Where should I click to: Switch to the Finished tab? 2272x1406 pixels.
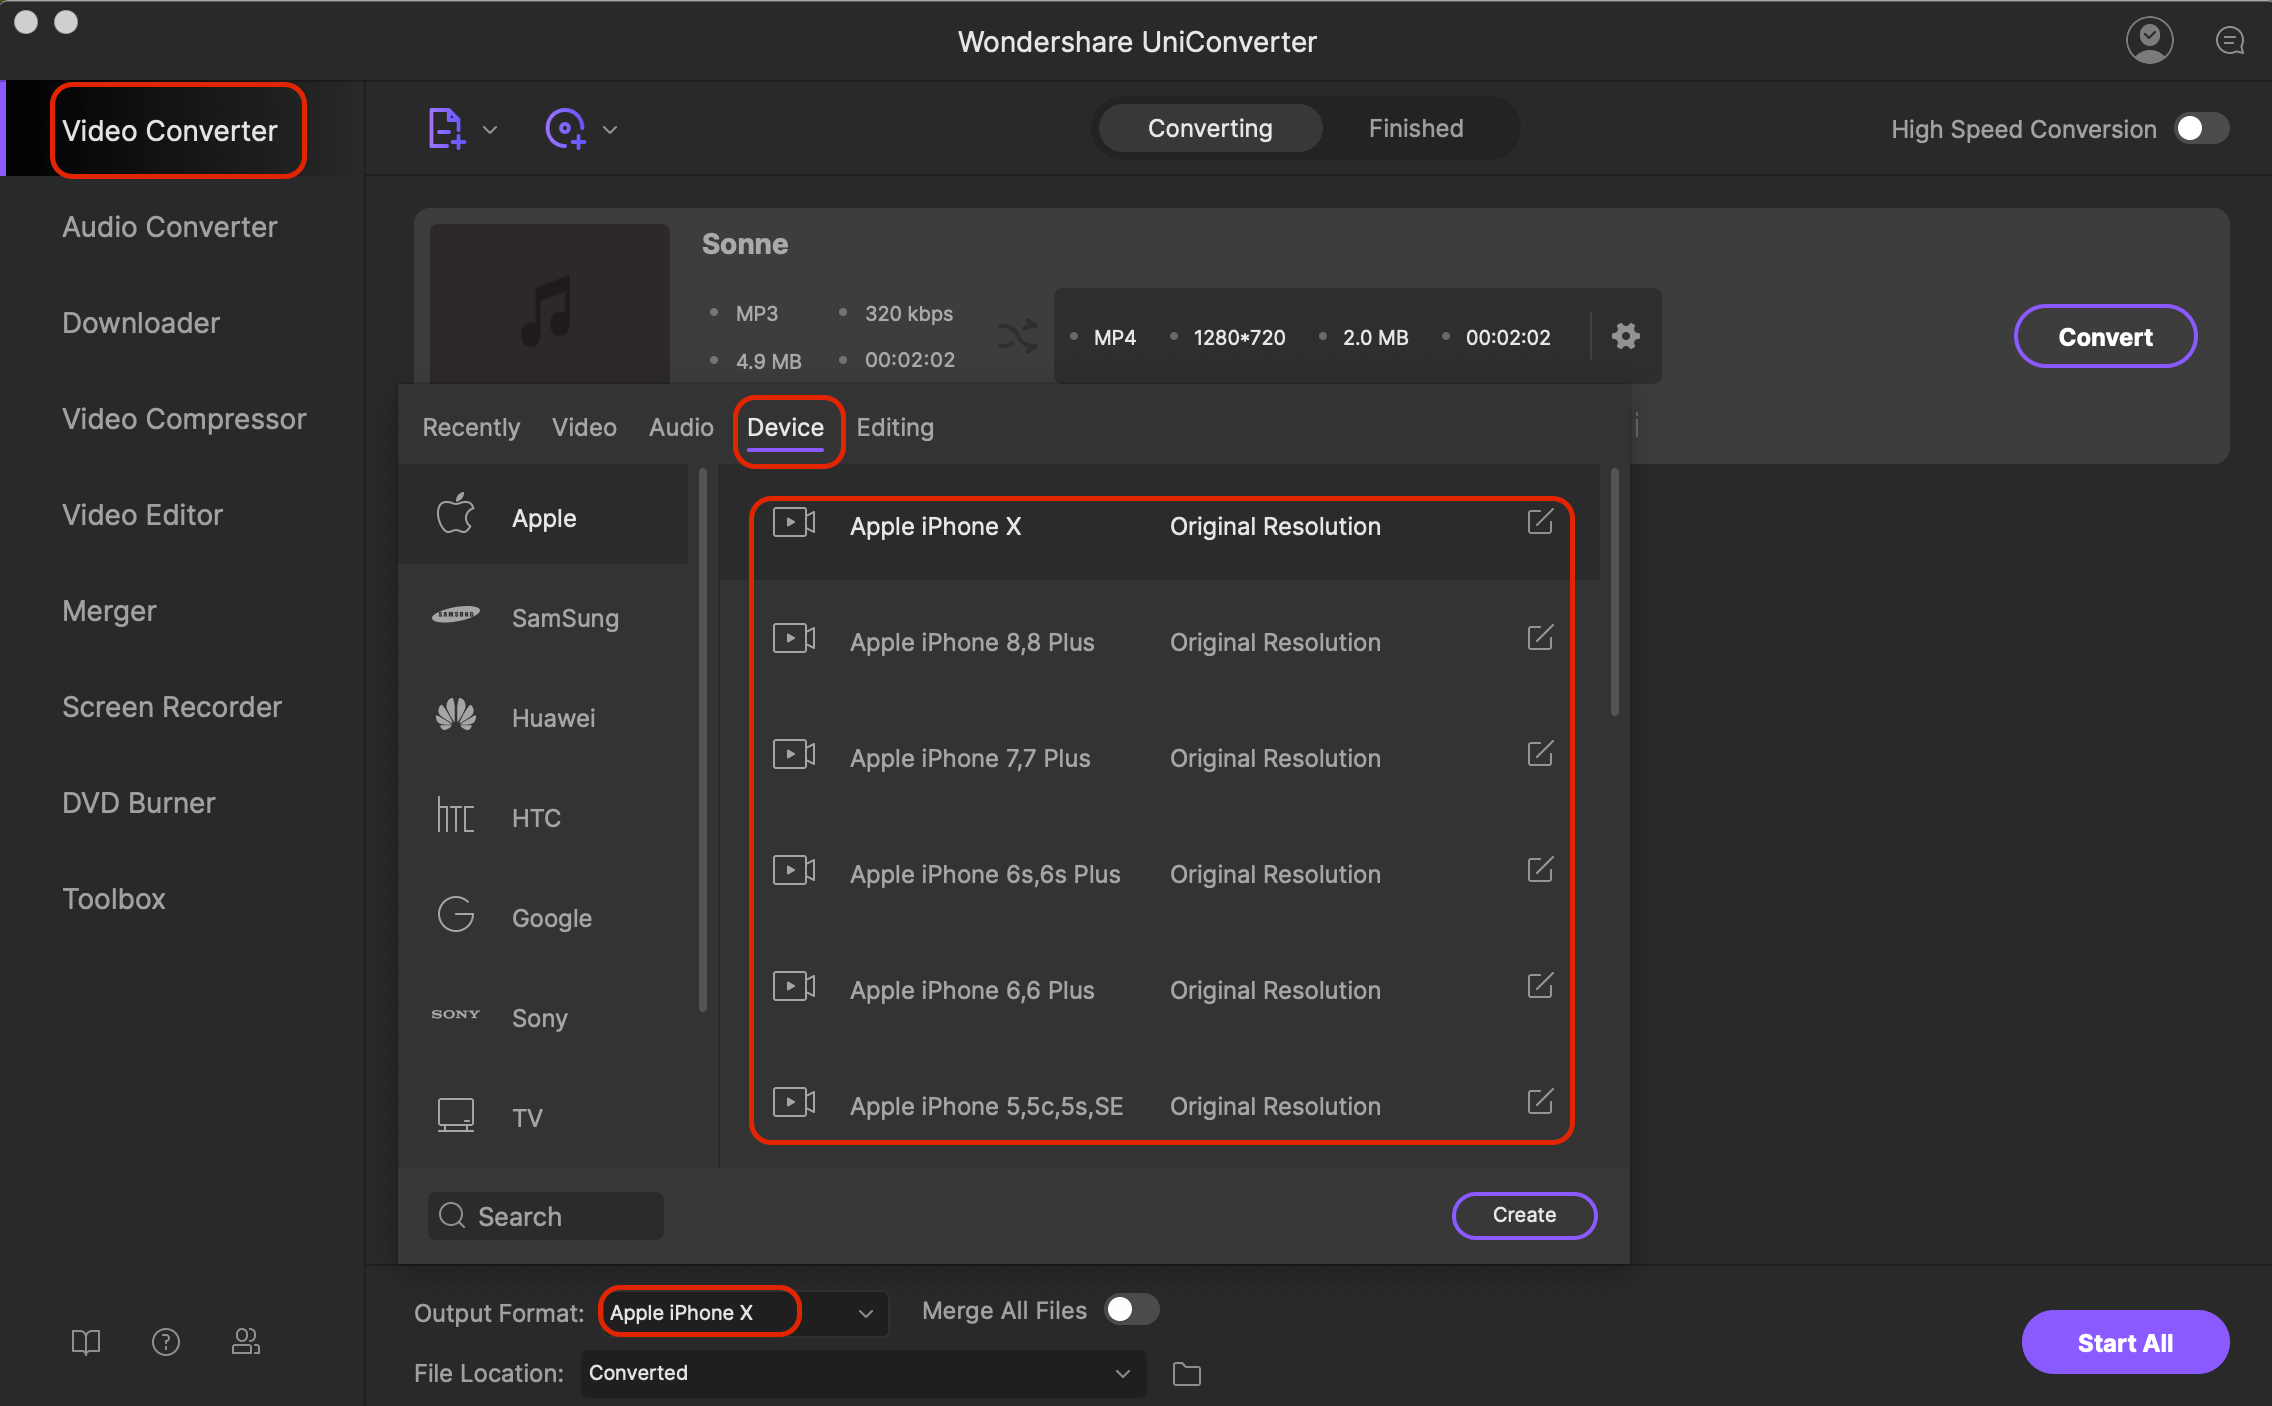tap(1417, 128)
